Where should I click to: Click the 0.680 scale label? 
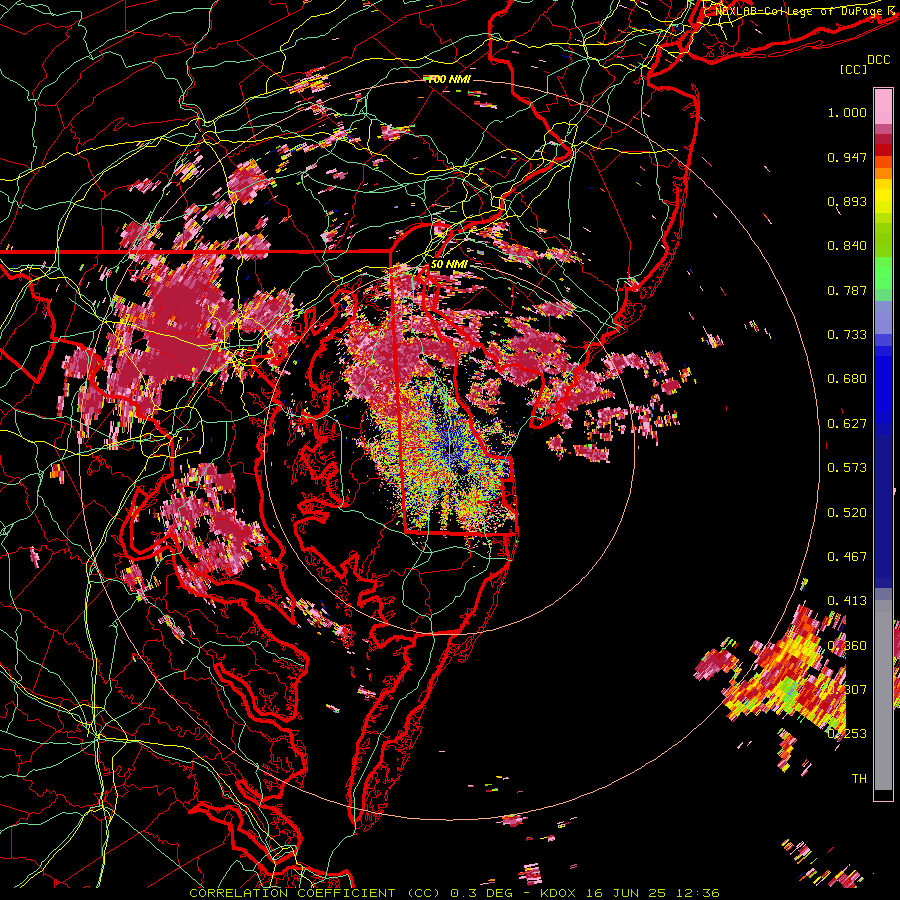(847, 379)
